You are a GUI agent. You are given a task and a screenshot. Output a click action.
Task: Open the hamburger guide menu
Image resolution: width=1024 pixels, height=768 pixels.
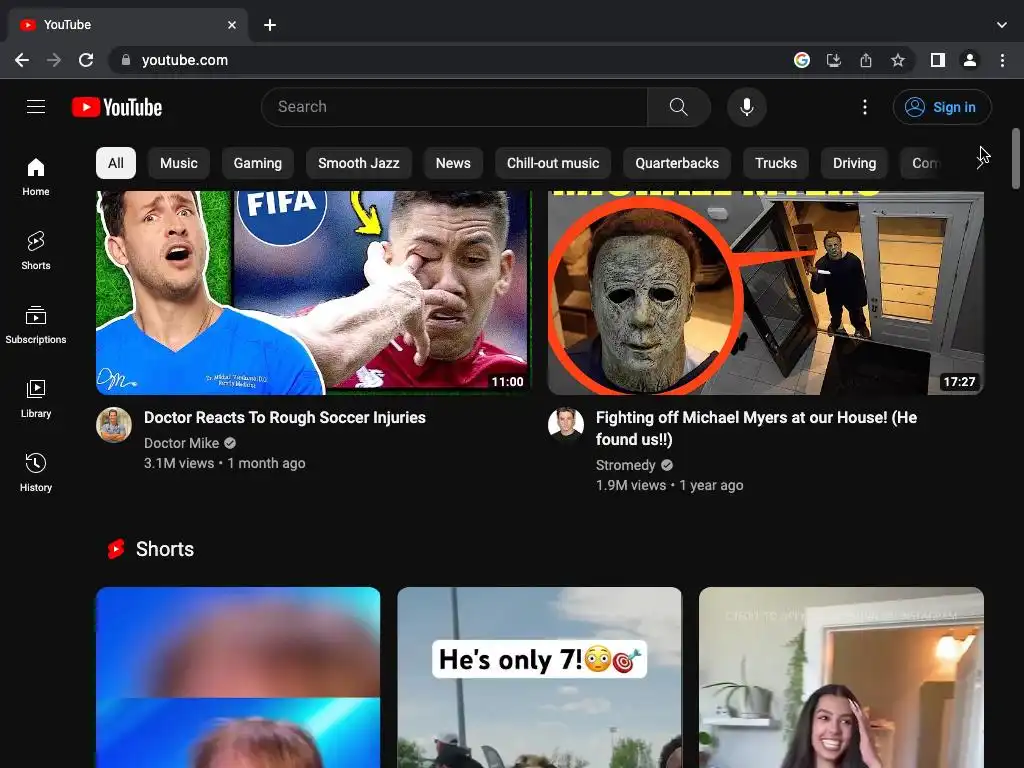click(36, 106)
